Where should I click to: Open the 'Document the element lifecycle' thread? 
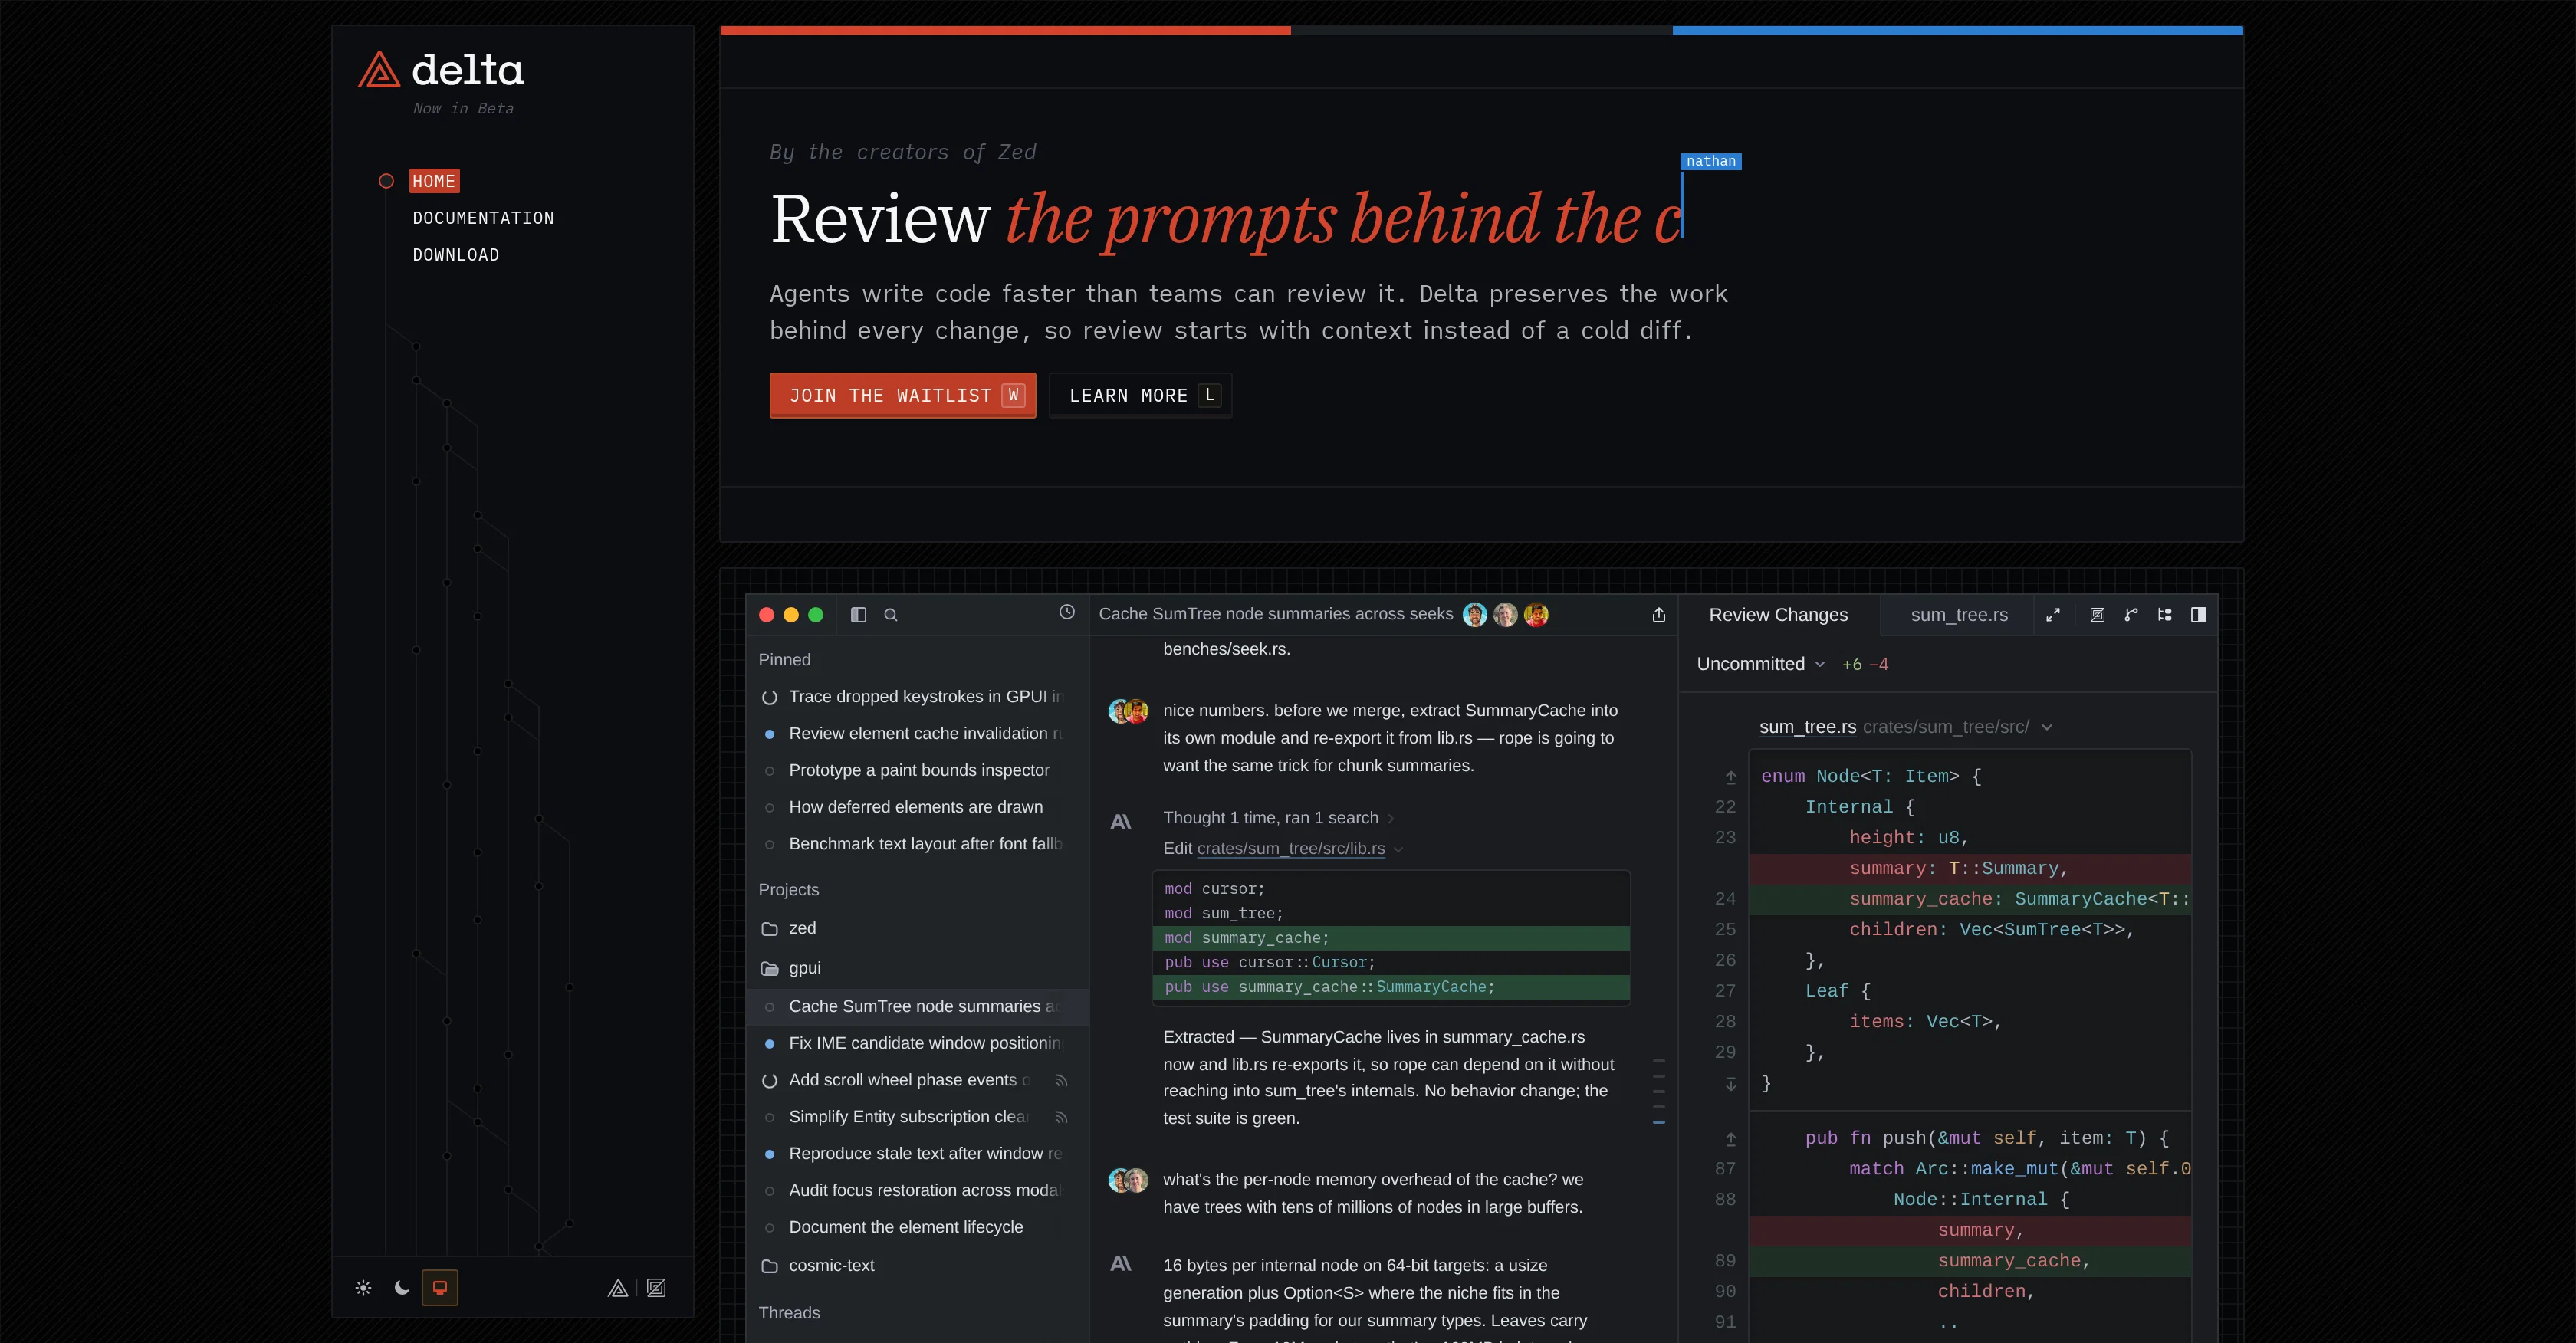(917, 1227)
